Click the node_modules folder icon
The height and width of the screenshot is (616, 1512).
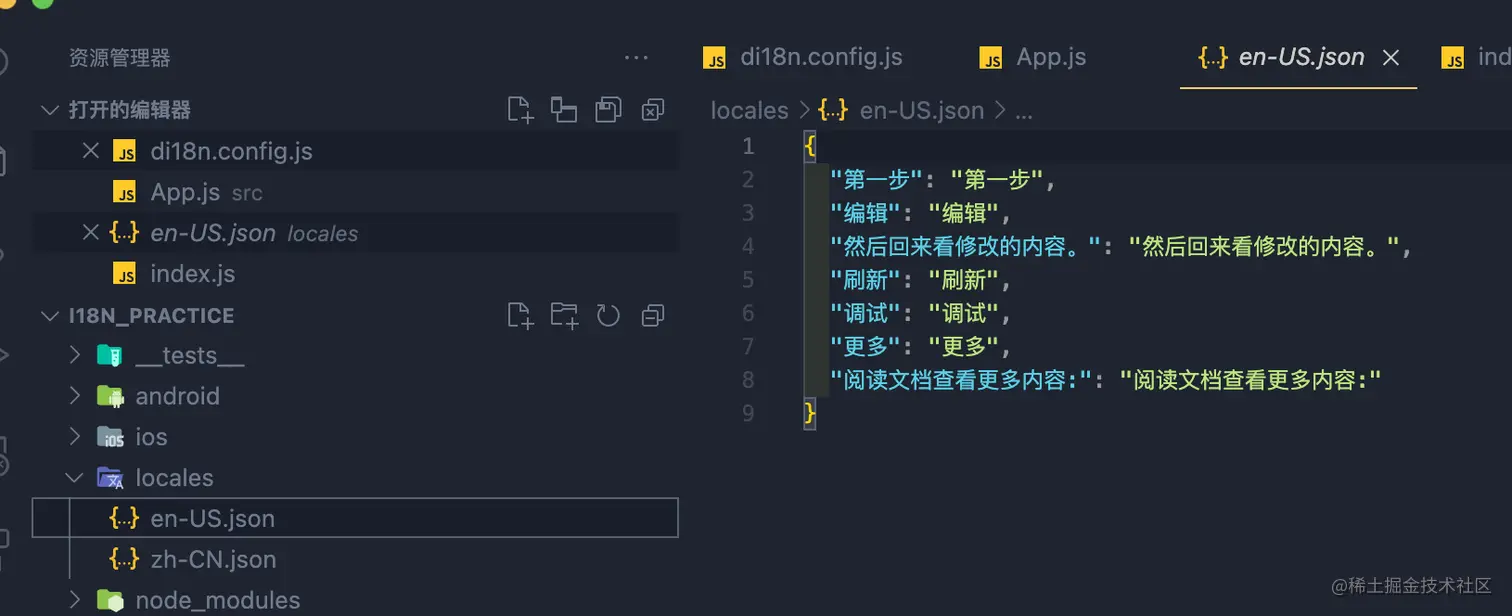click(110, 600)
